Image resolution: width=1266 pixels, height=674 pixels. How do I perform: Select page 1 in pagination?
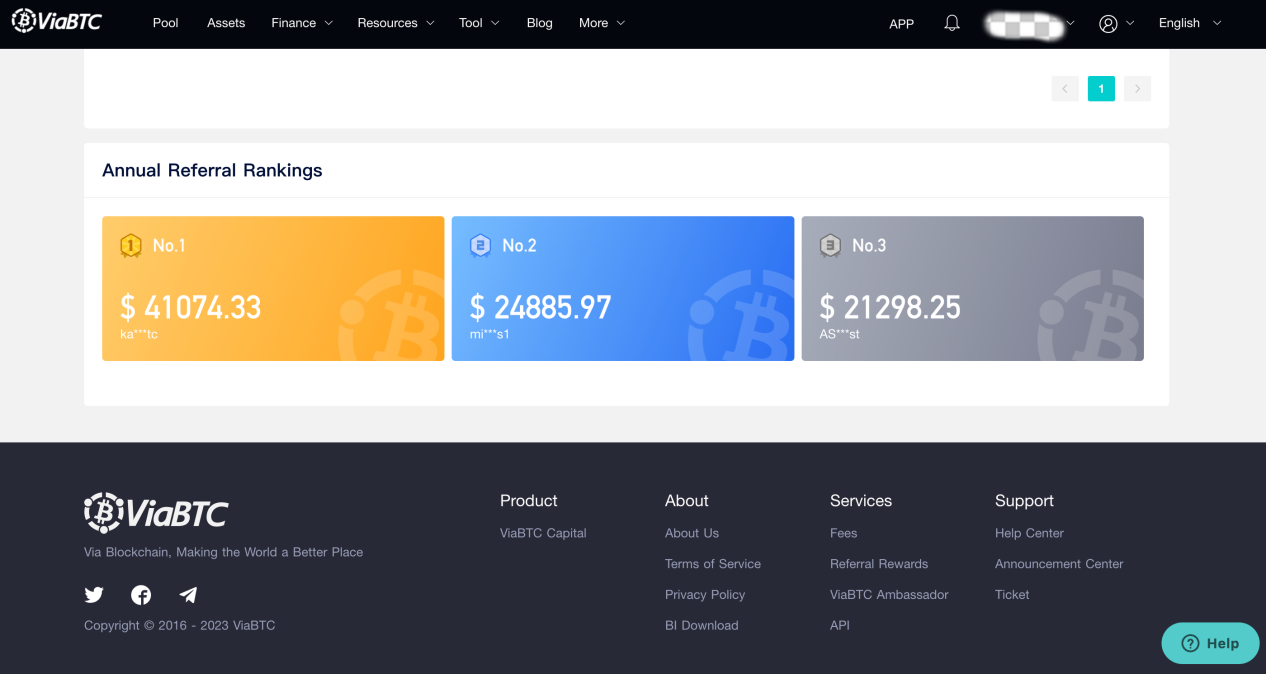(x=1101, y=89)
